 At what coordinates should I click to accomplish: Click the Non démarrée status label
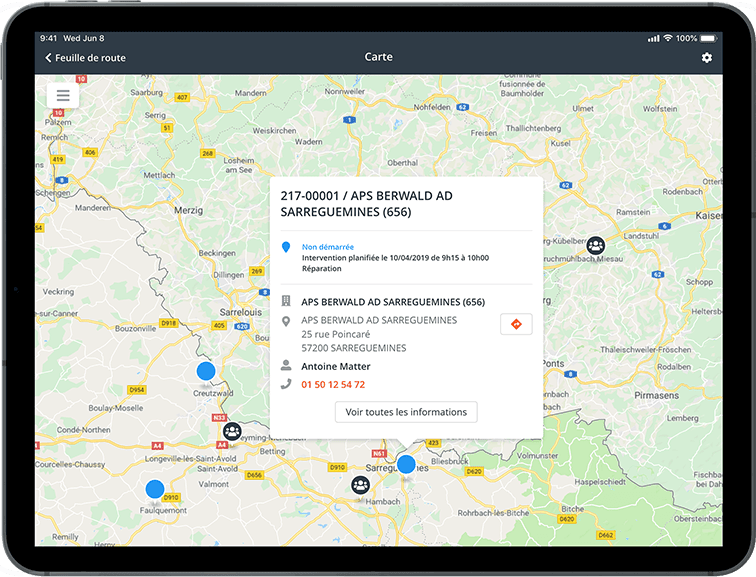tap(328, 247)
